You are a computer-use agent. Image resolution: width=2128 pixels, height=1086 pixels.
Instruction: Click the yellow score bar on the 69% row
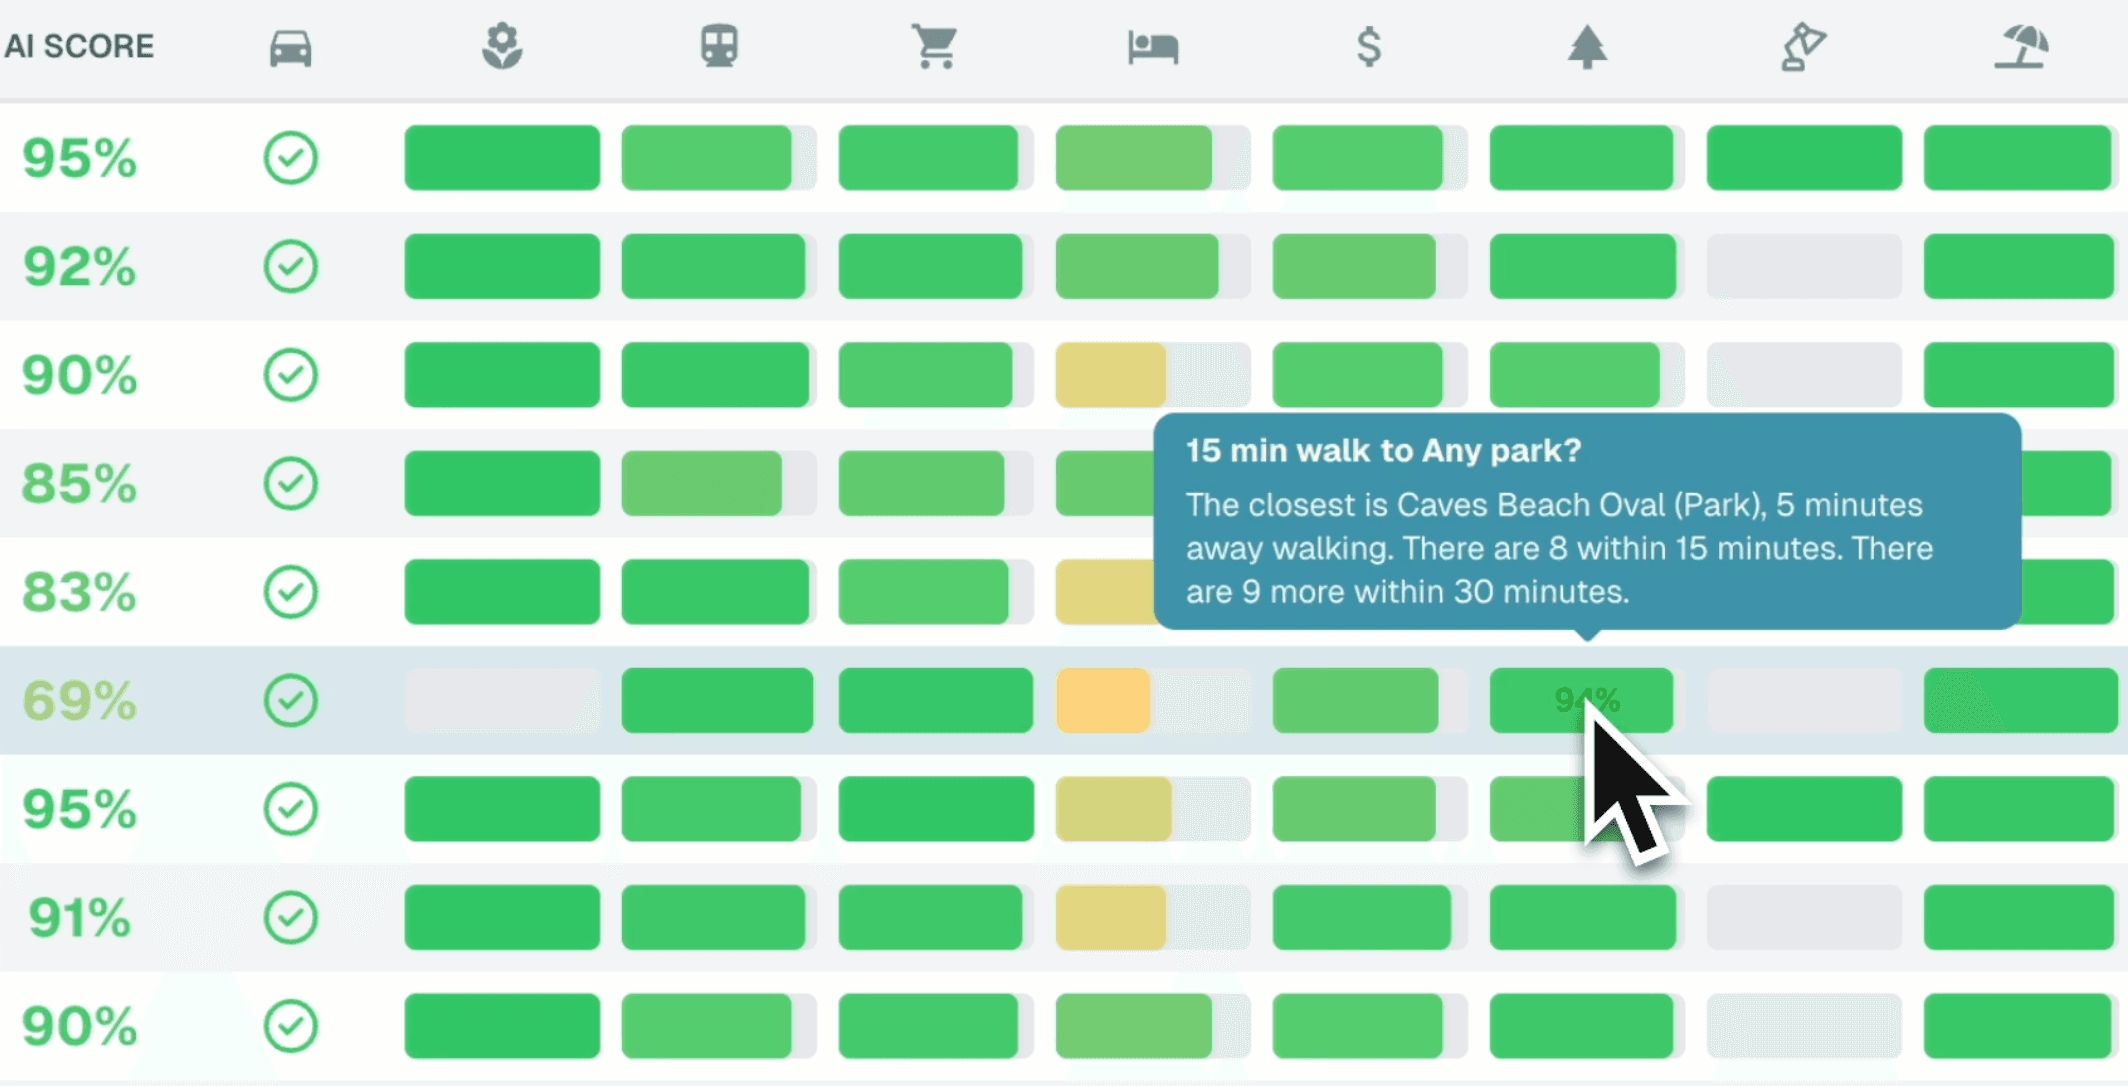tap(1102, 700)
